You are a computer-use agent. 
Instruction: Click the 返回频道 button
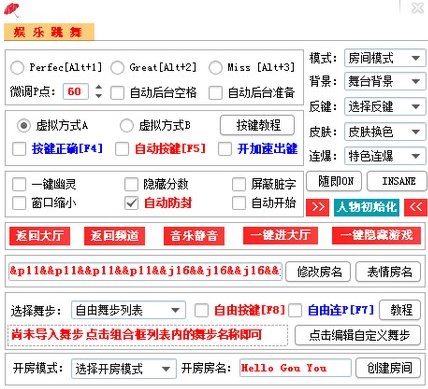click(x=114, y=236)
